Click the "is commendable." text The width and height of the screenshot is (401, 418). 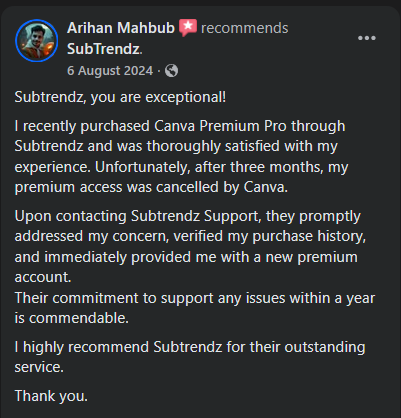[72, 318]
